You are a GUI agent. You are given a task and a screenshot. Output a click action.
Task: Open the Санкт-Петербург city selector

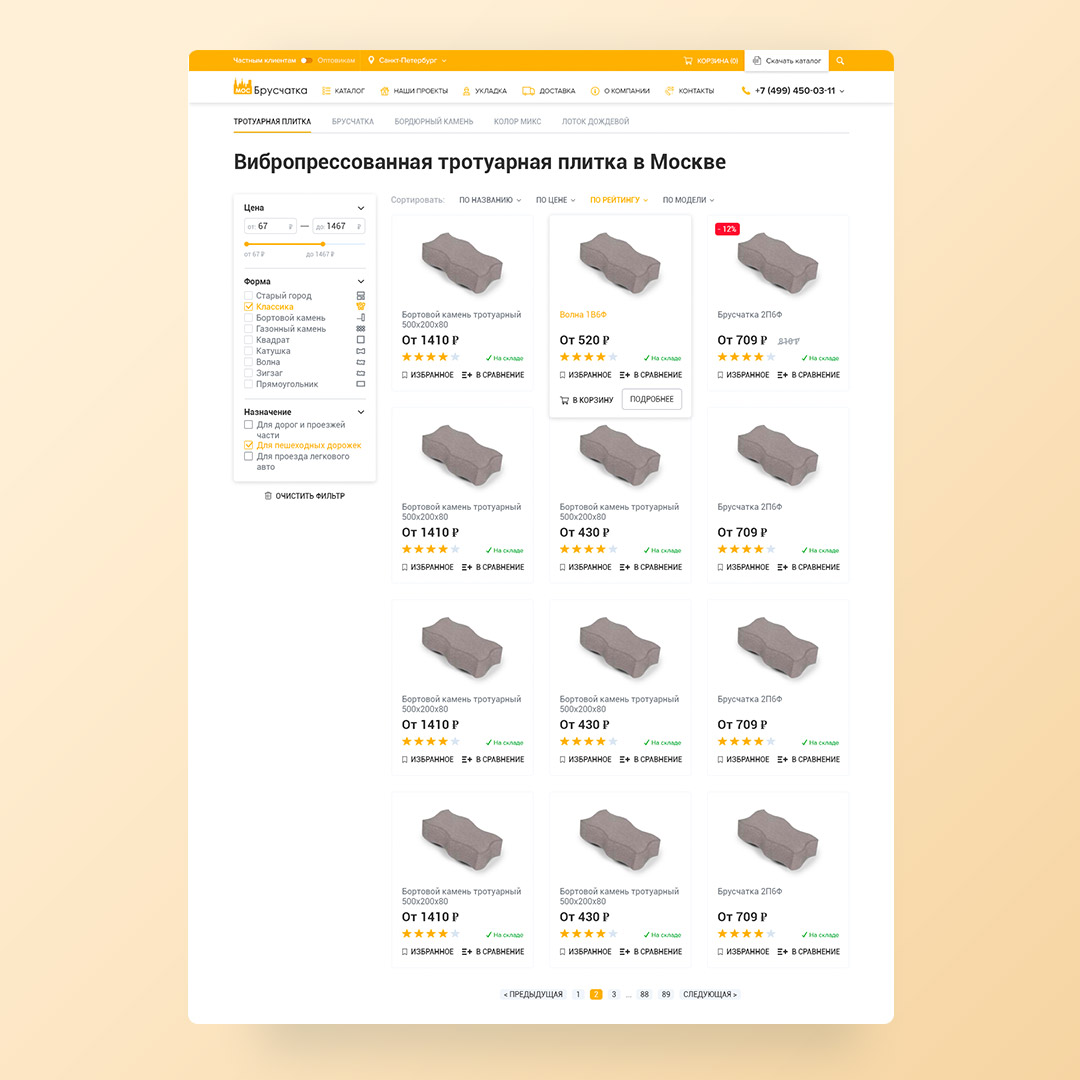[x=407, y=61]
